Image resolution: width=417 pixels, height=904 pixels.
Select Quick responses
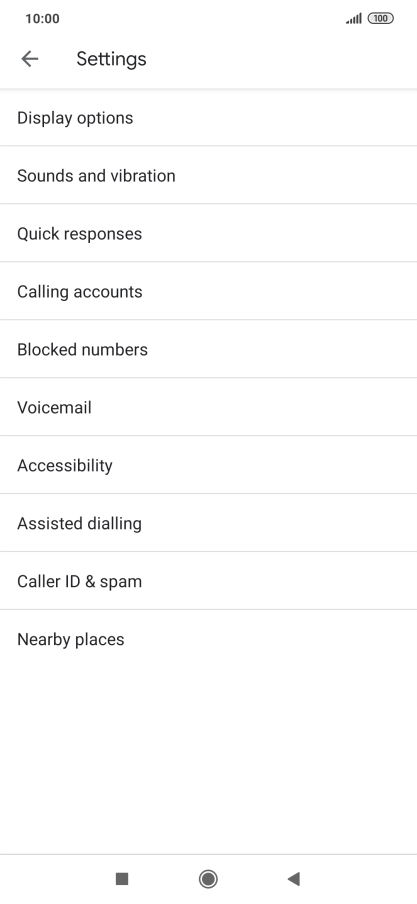[208, 233]
